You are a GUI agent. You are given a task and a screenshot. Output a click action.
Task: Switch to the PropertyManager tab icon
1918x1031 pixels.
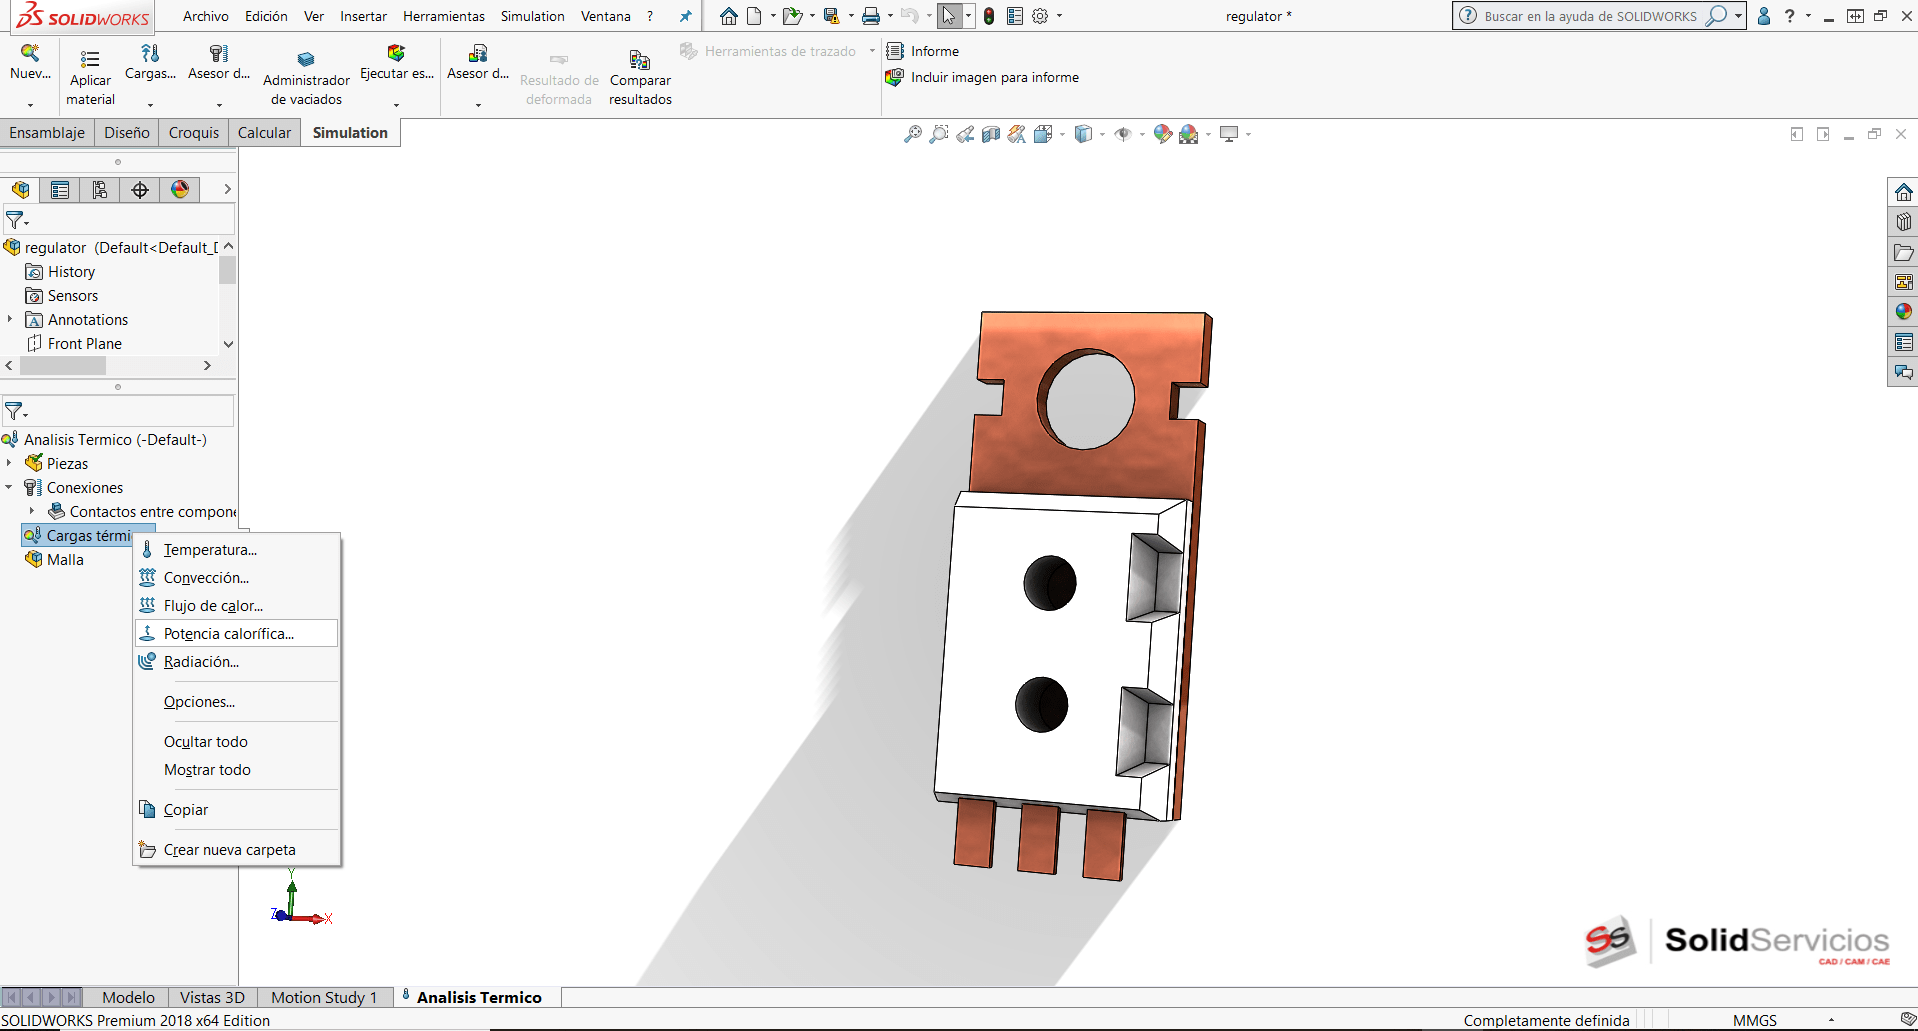pyautogui.click(x=60, y=190)
